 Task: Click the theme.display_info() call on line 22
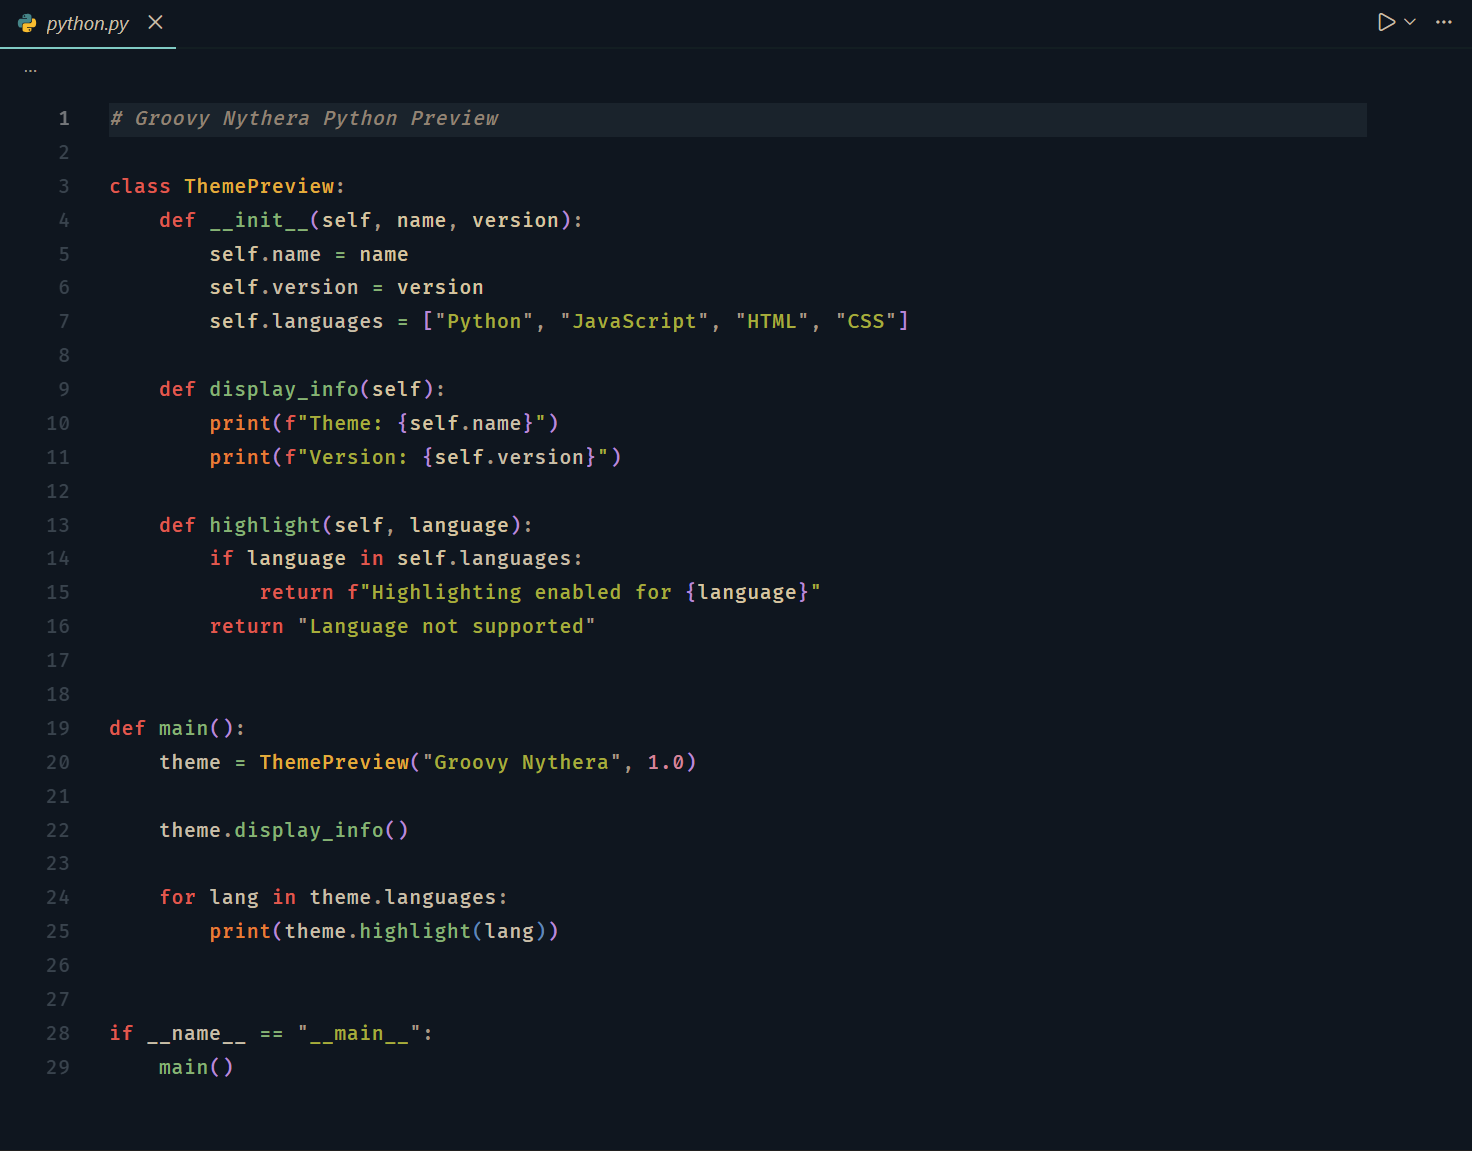click(x=283, y=829)
